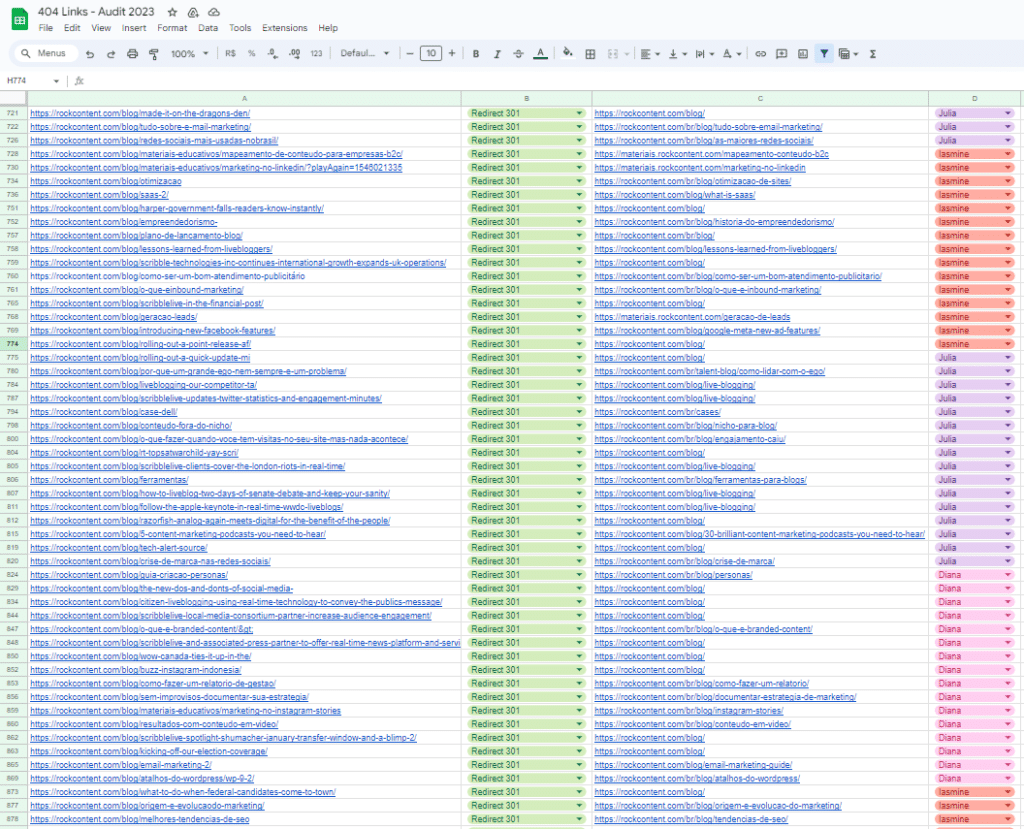Open the Google Sheets home logo

(20, 20)
